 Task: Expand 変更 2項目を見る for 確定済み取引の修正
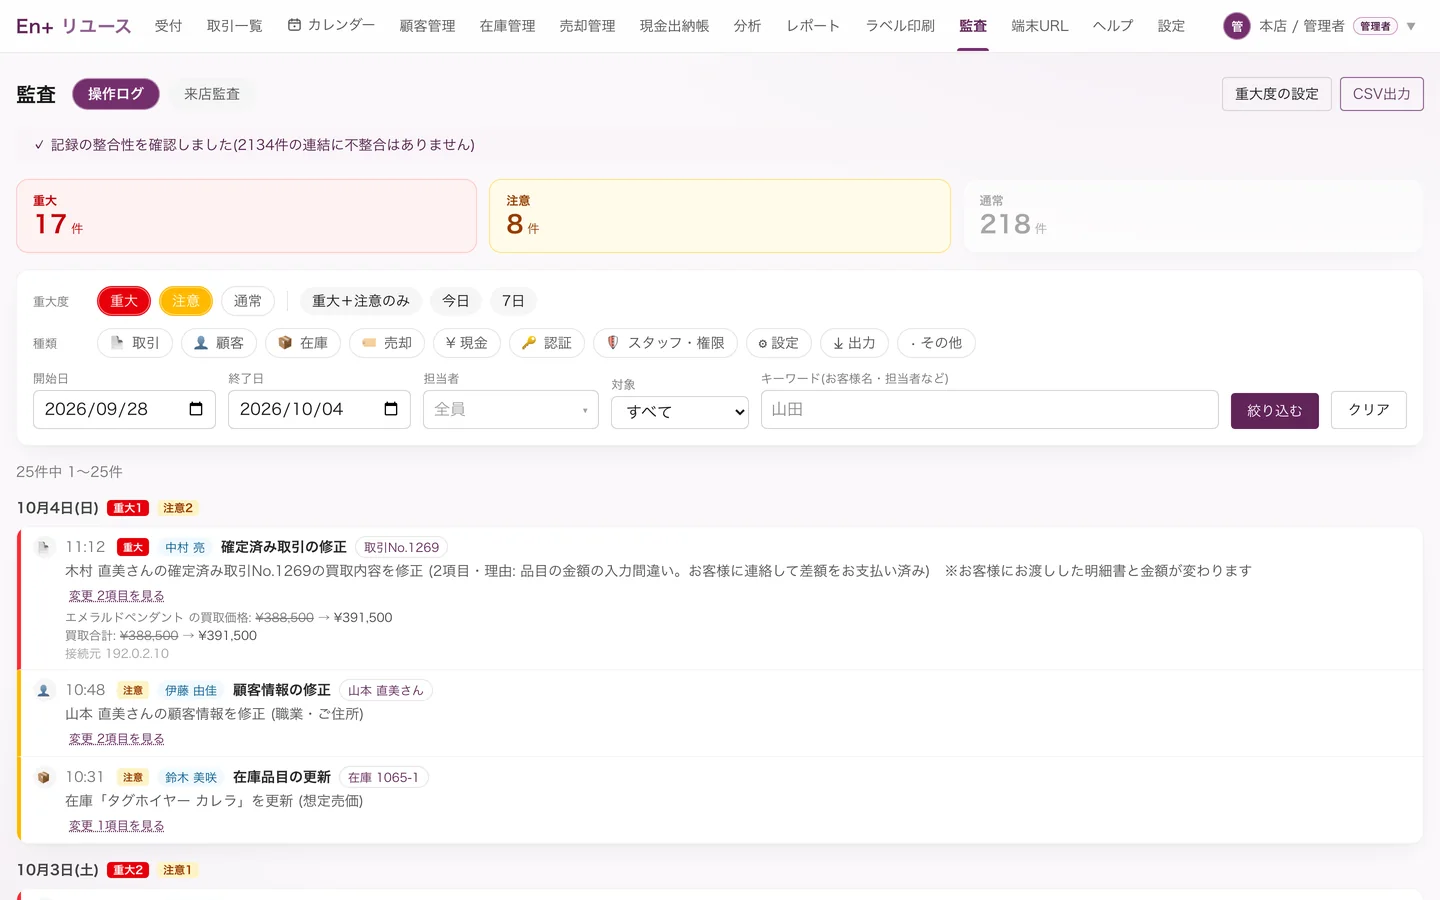pyautogui.click(x=116, y=596)
